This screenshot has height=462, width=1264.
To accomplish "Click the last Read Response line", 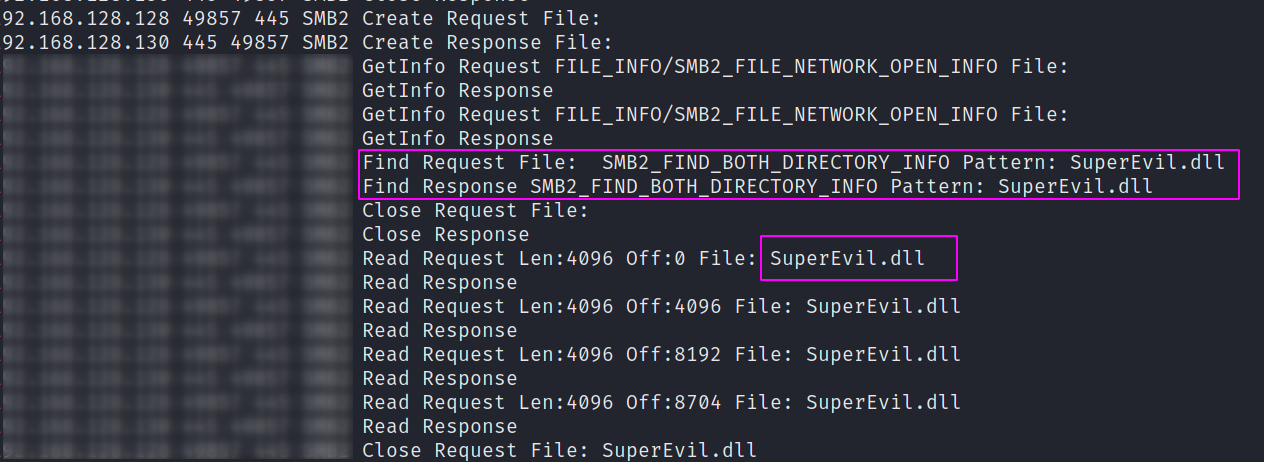I will [x=440, y=427].
